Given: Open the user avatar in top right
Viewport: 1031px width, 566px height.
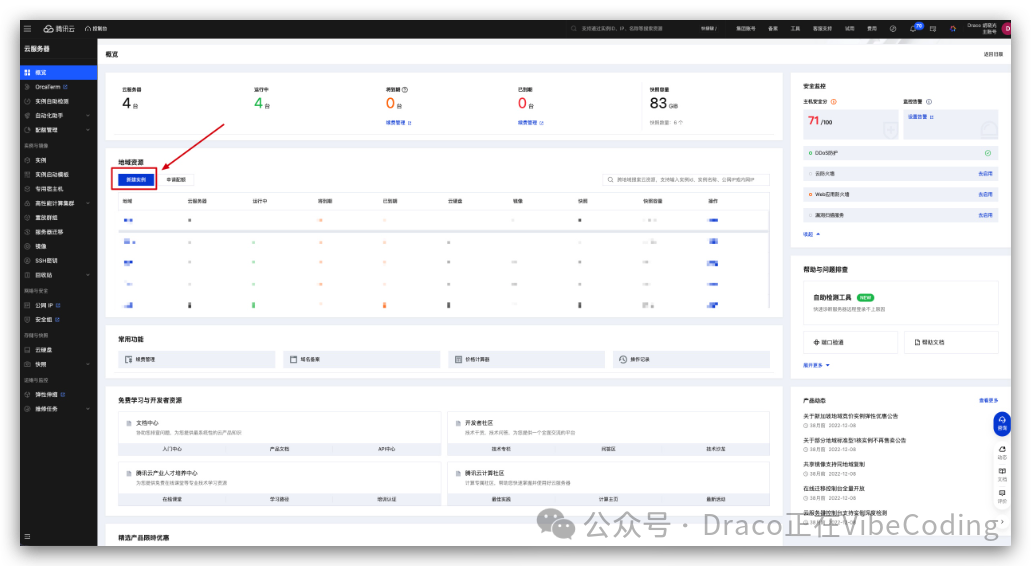Looking at the screenshot, I should pos(1008,29).
